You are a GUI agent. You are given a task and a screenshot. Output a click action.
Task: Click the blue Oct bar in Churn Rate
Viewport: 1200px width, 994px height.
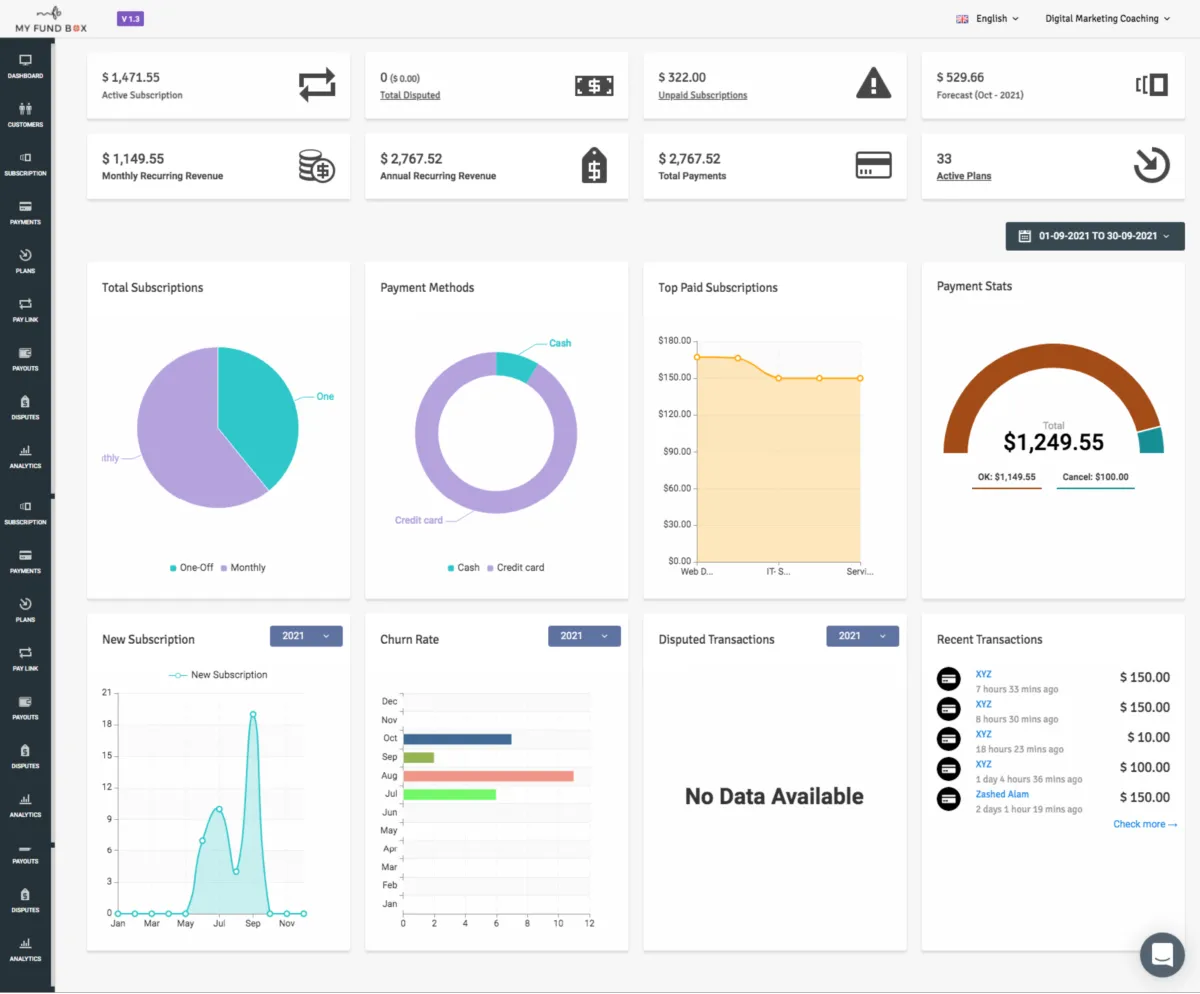pos(457,739)
